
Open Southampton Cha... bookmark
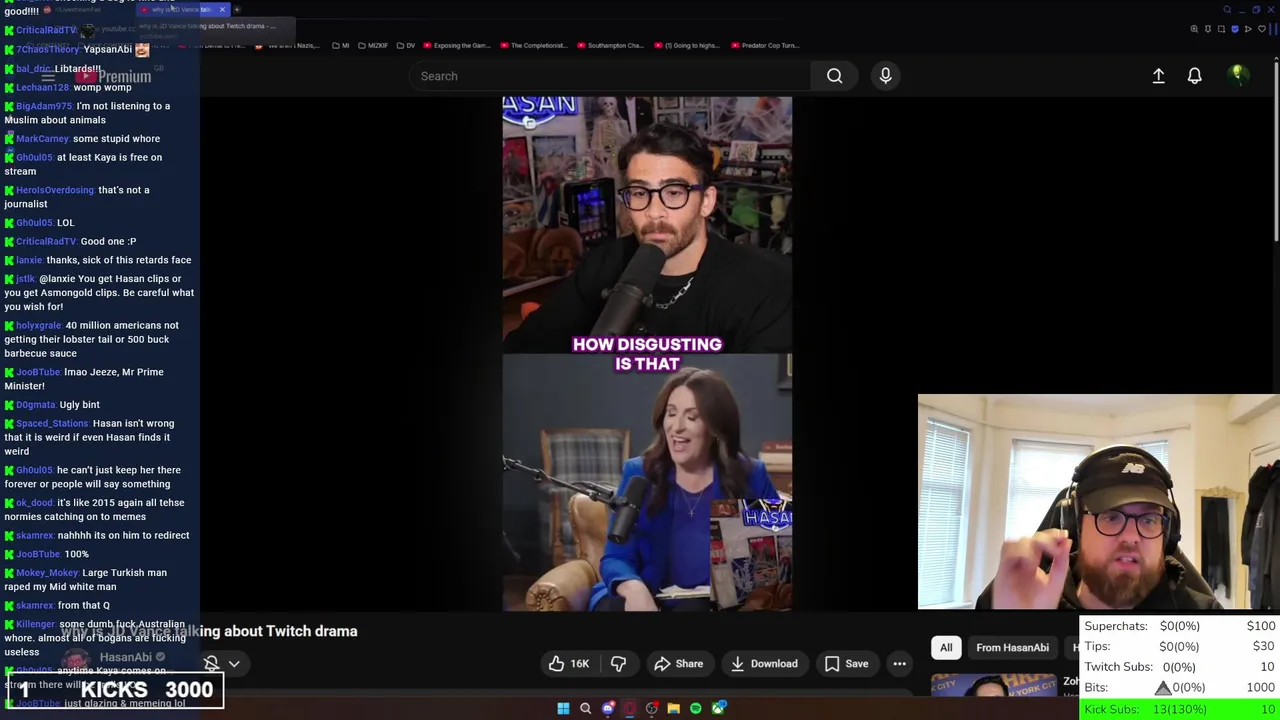(x=609, y=45)
